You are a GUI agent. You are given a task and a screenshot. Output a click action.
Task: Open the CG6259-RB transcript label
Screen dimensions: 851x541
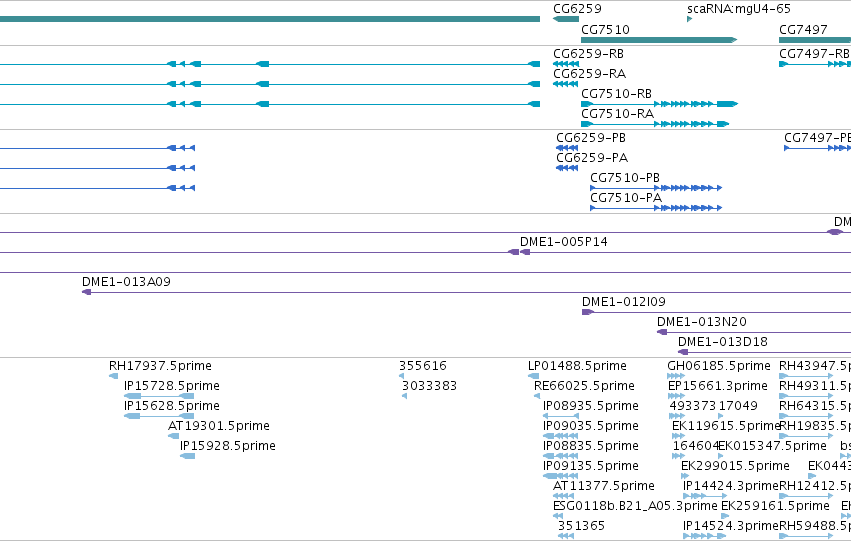588,53
